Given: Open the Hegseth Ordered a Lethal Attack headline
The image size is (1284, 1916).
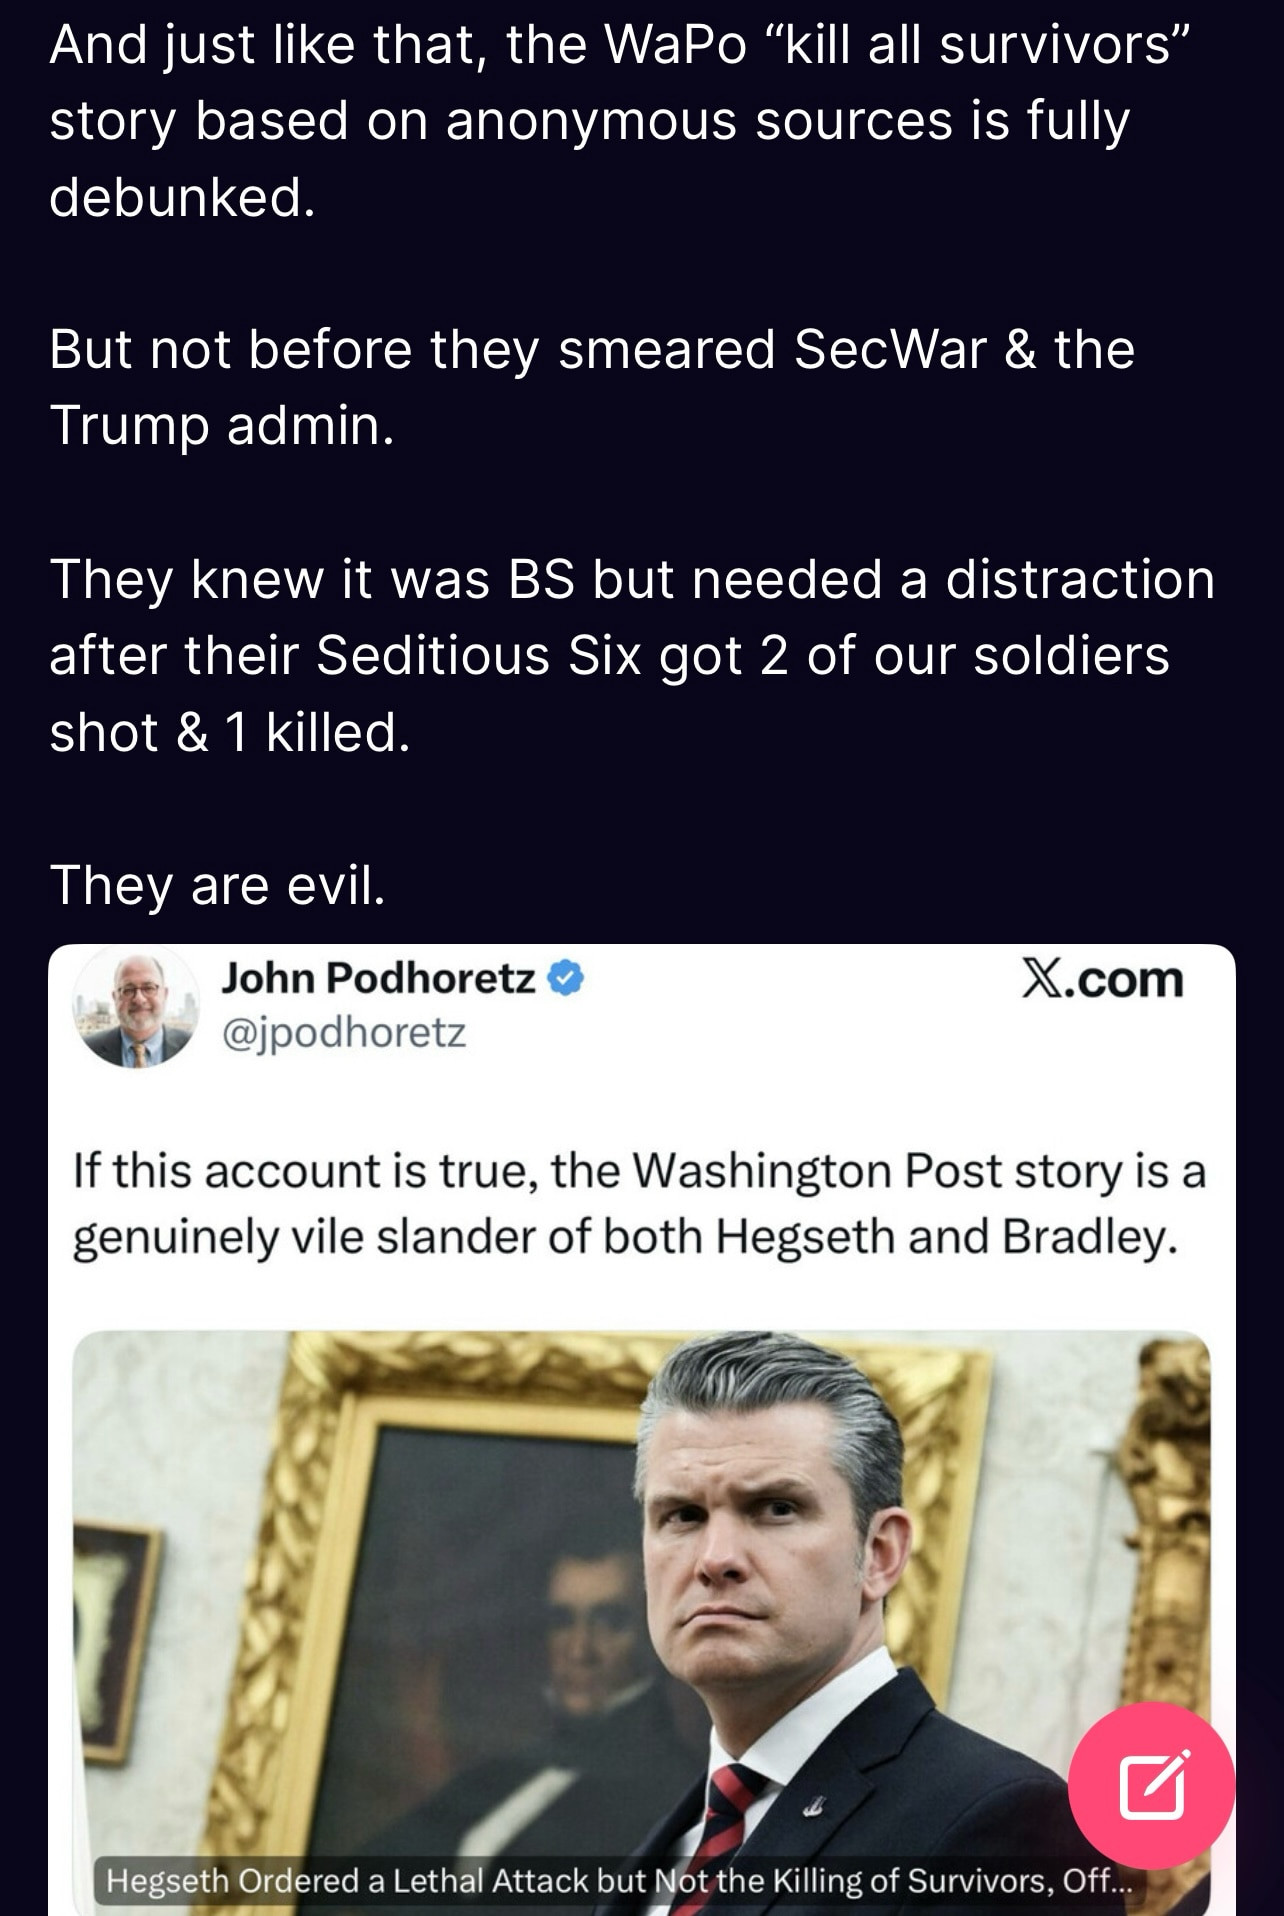Looking at the screenshot, I should coord(619,1881).
